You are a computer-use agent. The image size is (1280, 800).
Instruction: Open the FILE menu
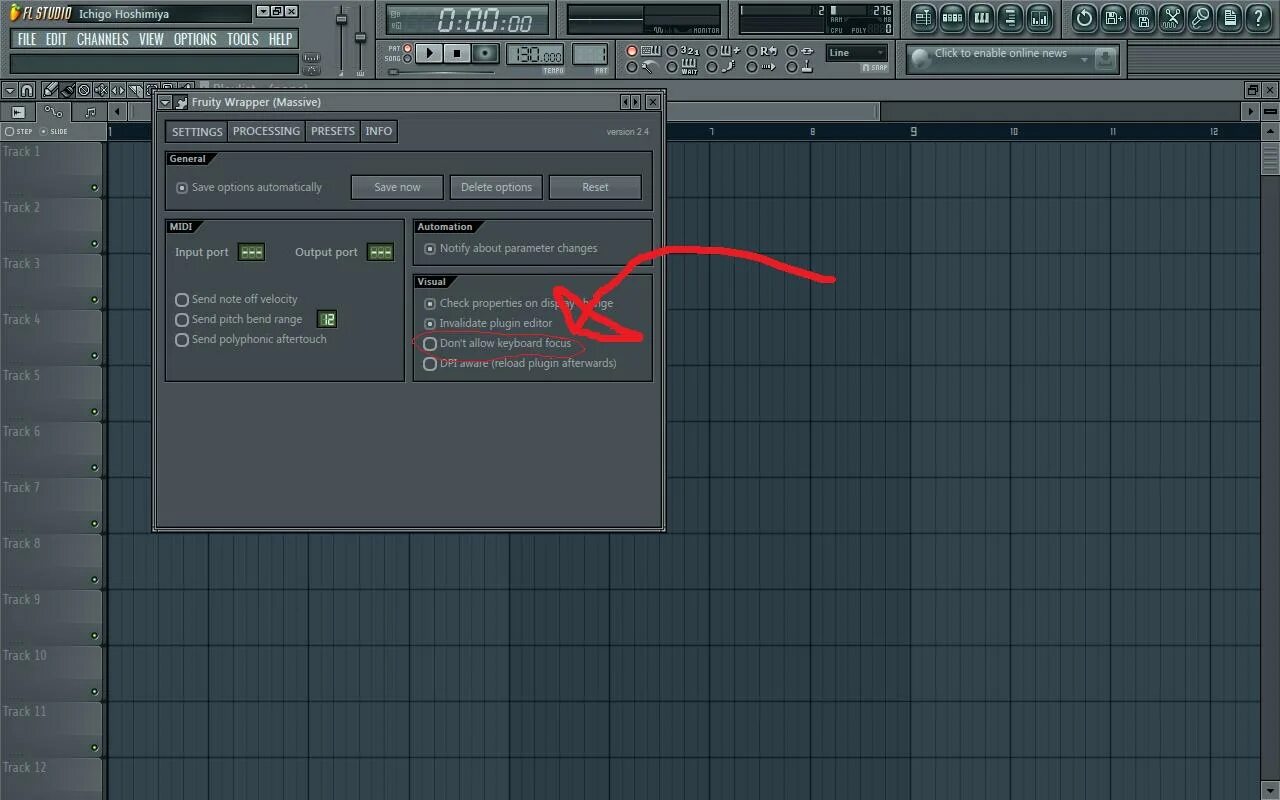(x=27, y=39)
